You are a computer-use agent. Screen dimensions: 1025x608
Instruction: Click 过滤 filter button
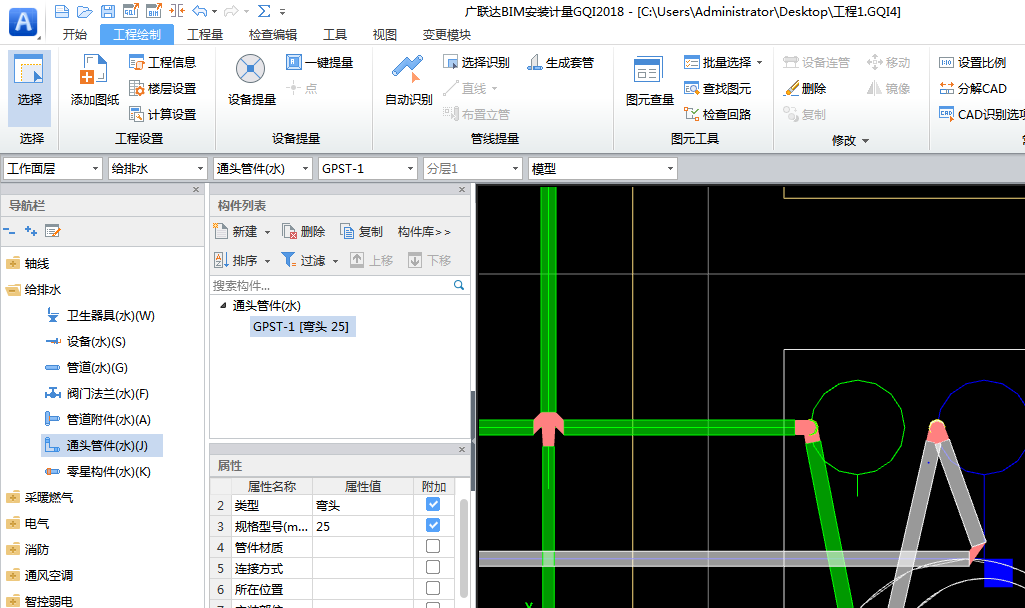point(304,260)
